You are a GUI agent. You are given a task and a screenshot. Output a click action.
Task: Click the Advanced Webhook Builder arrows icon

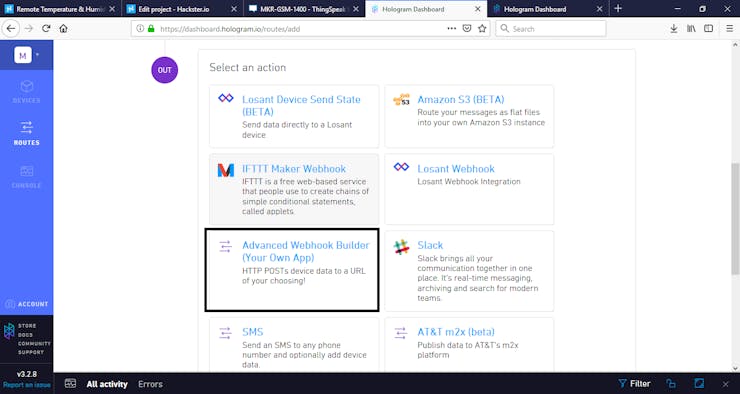pos(226,246)
